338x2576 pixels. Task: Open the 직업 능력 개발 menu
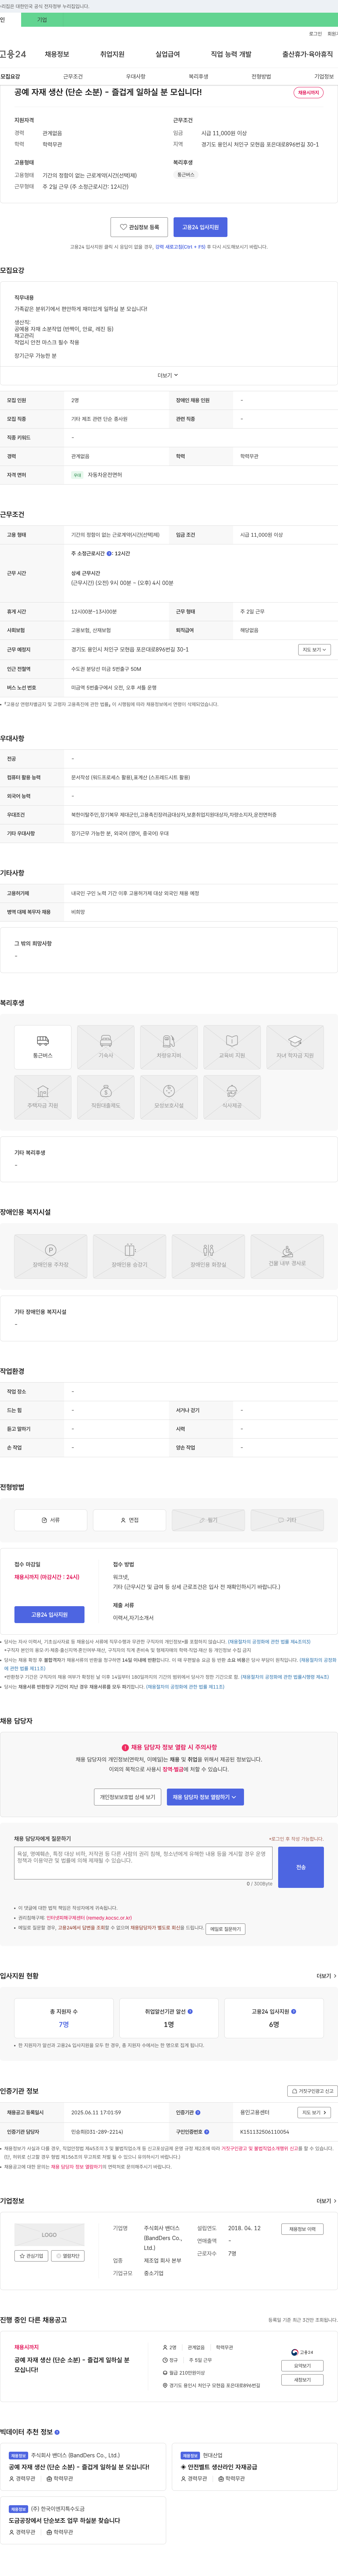coord(231,54)
